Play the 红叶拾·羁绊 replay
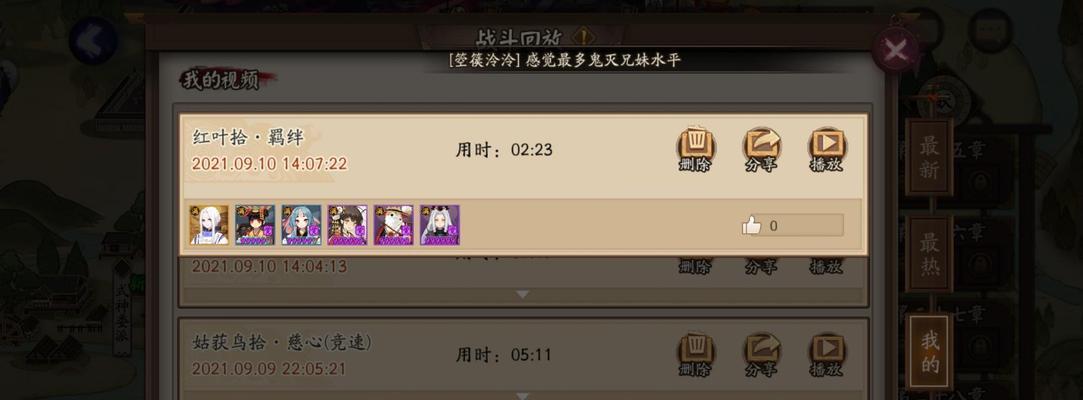The width and height of the screenshot is (1083, 400). coord(827,149)
